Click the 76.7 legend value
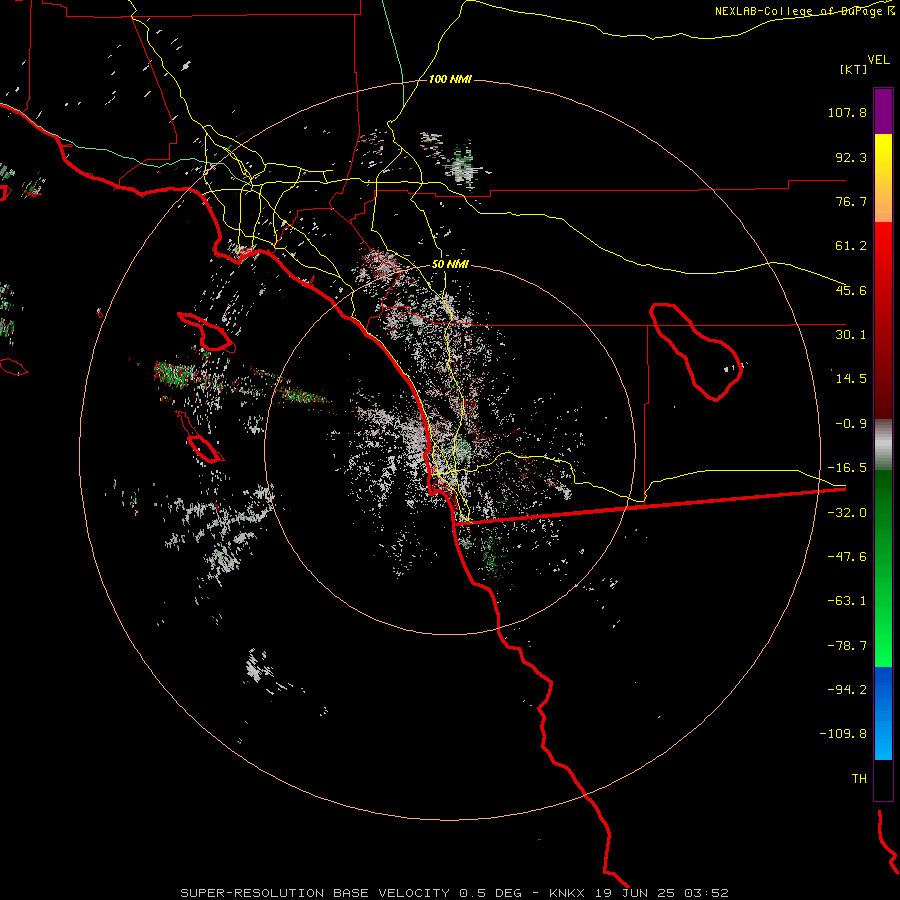Image resolution: width=900 pixels, height=900 pixels. pyautogui.click(x=851, y=201)
